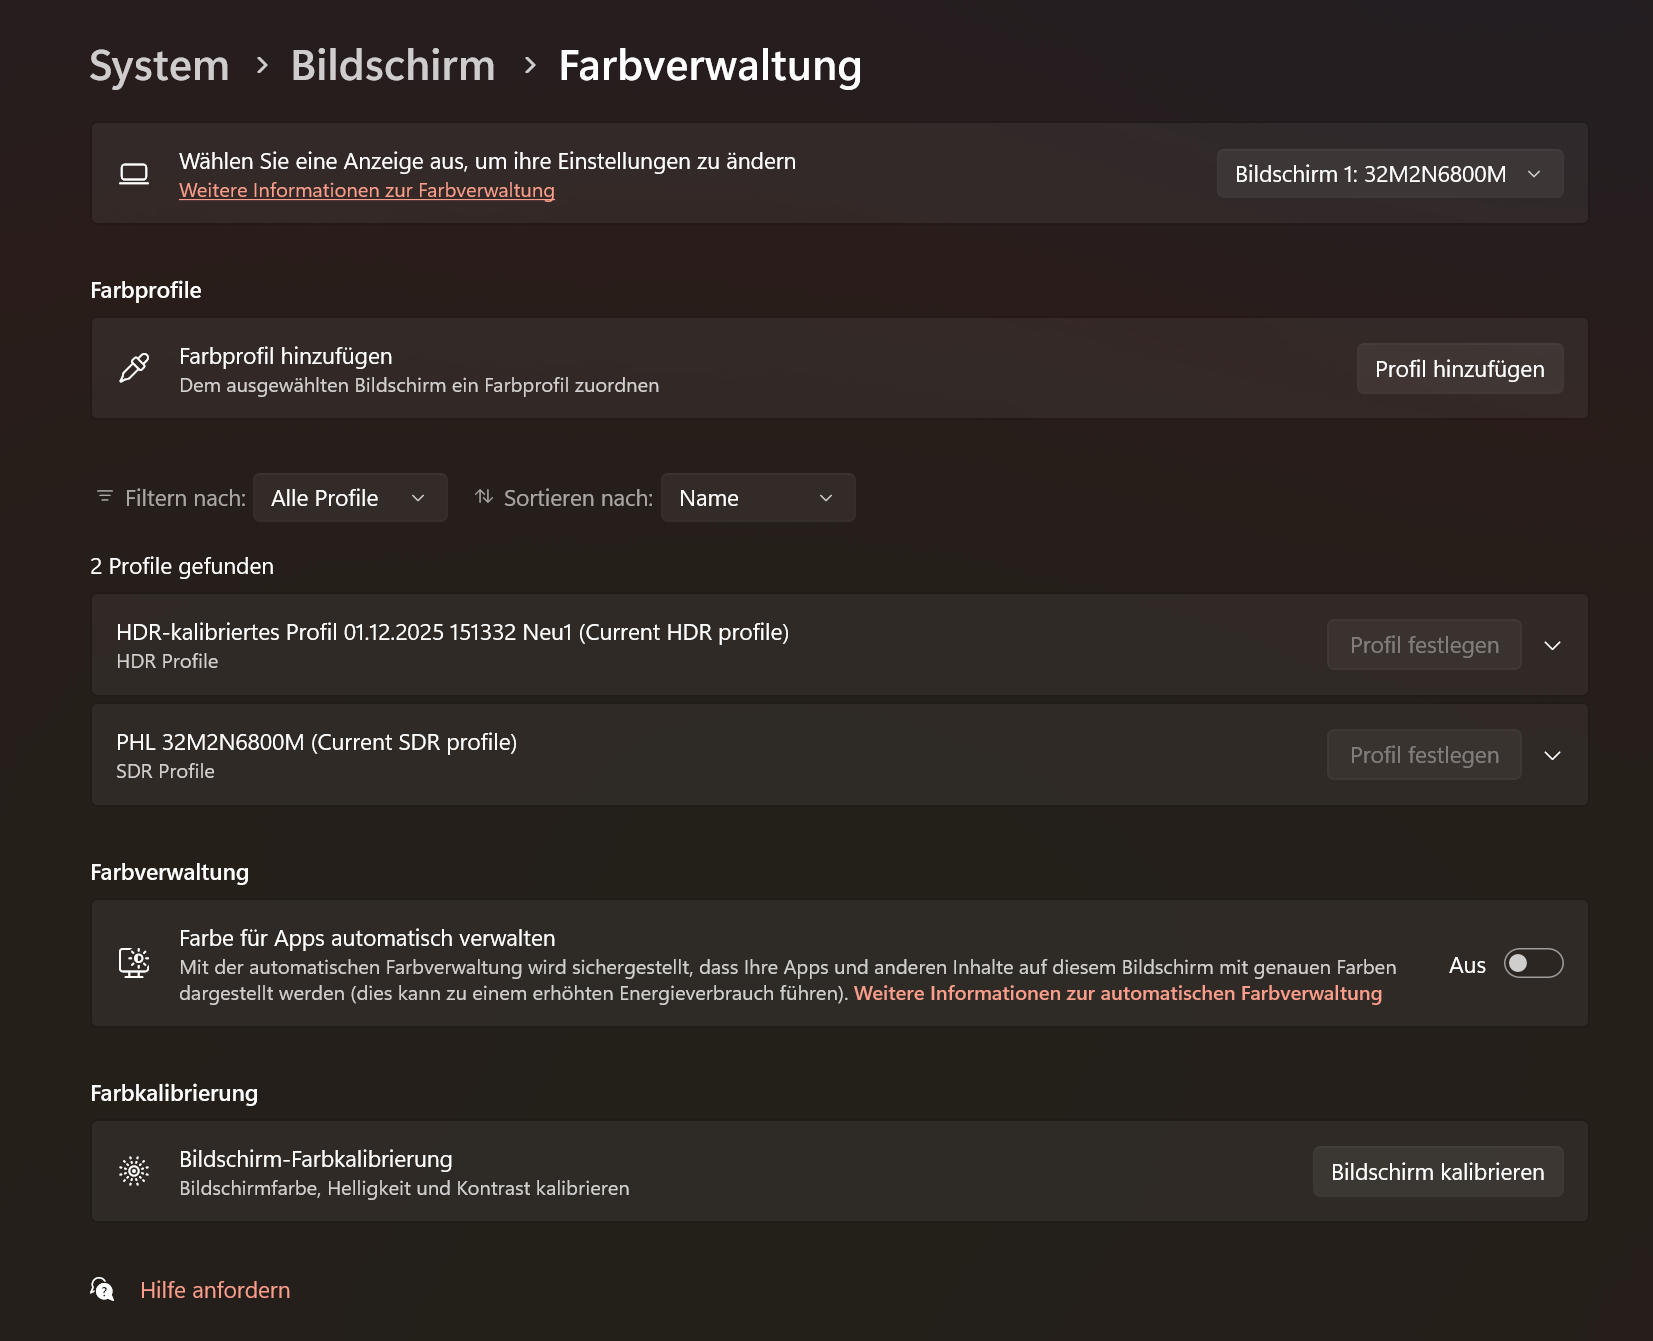Viewport: 1653px width, 1341px height.
Task: Click the color management monitor icon
Action: point(134,963)
